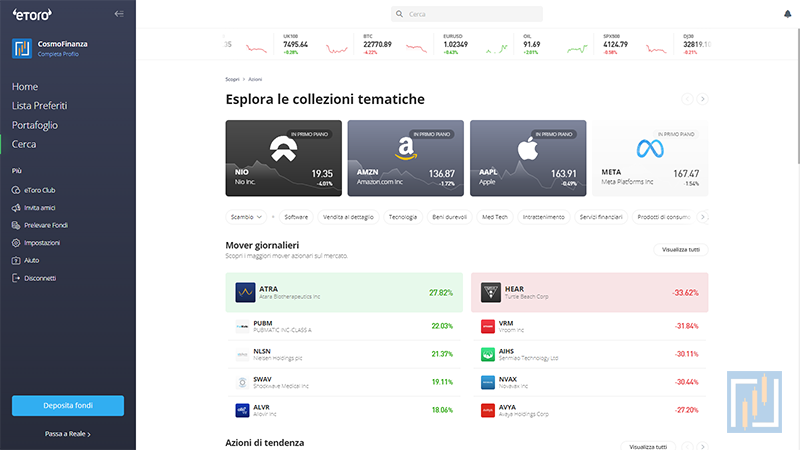Click Azioni breadcrumb link
This screenshot has height=450, width=800.
click(x=255, y=79)
